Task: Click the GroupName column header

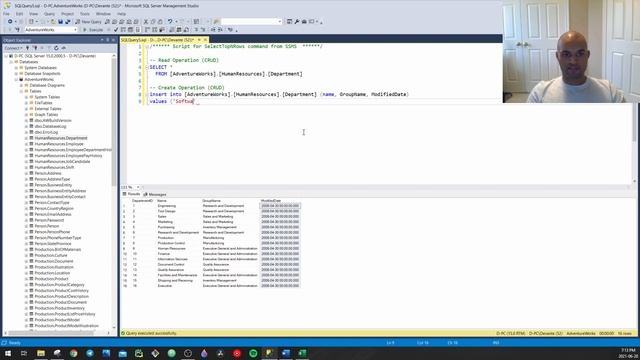Action: coord(211,201)
